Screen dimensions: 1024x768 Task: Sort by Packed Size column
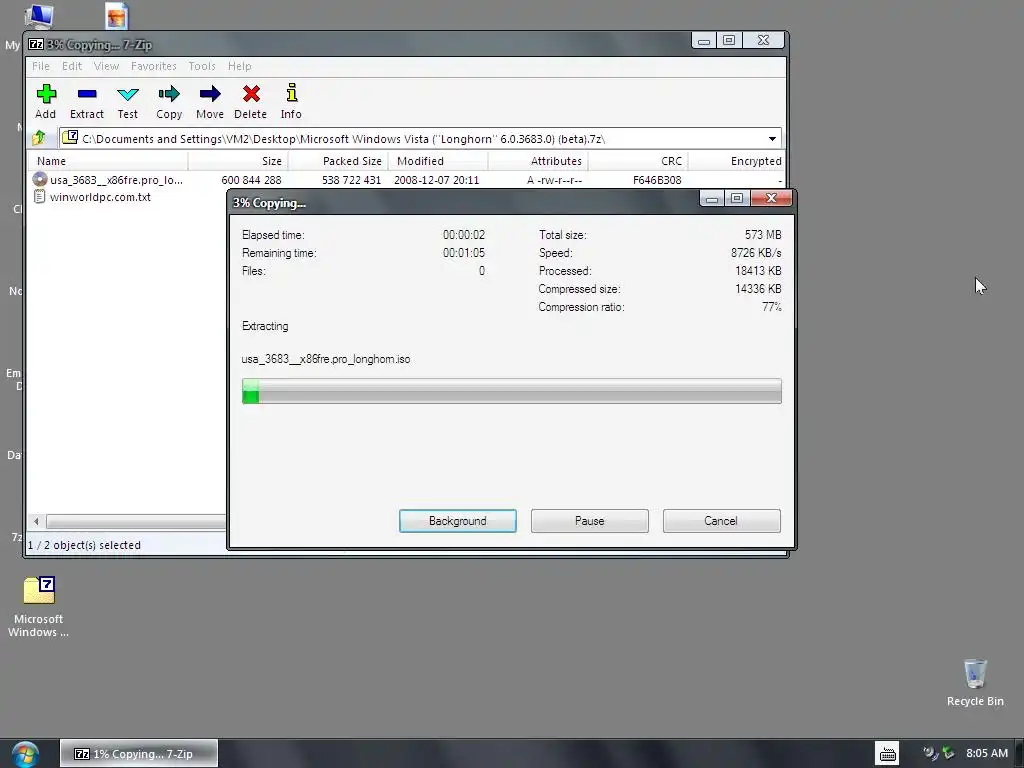point(338,161)
